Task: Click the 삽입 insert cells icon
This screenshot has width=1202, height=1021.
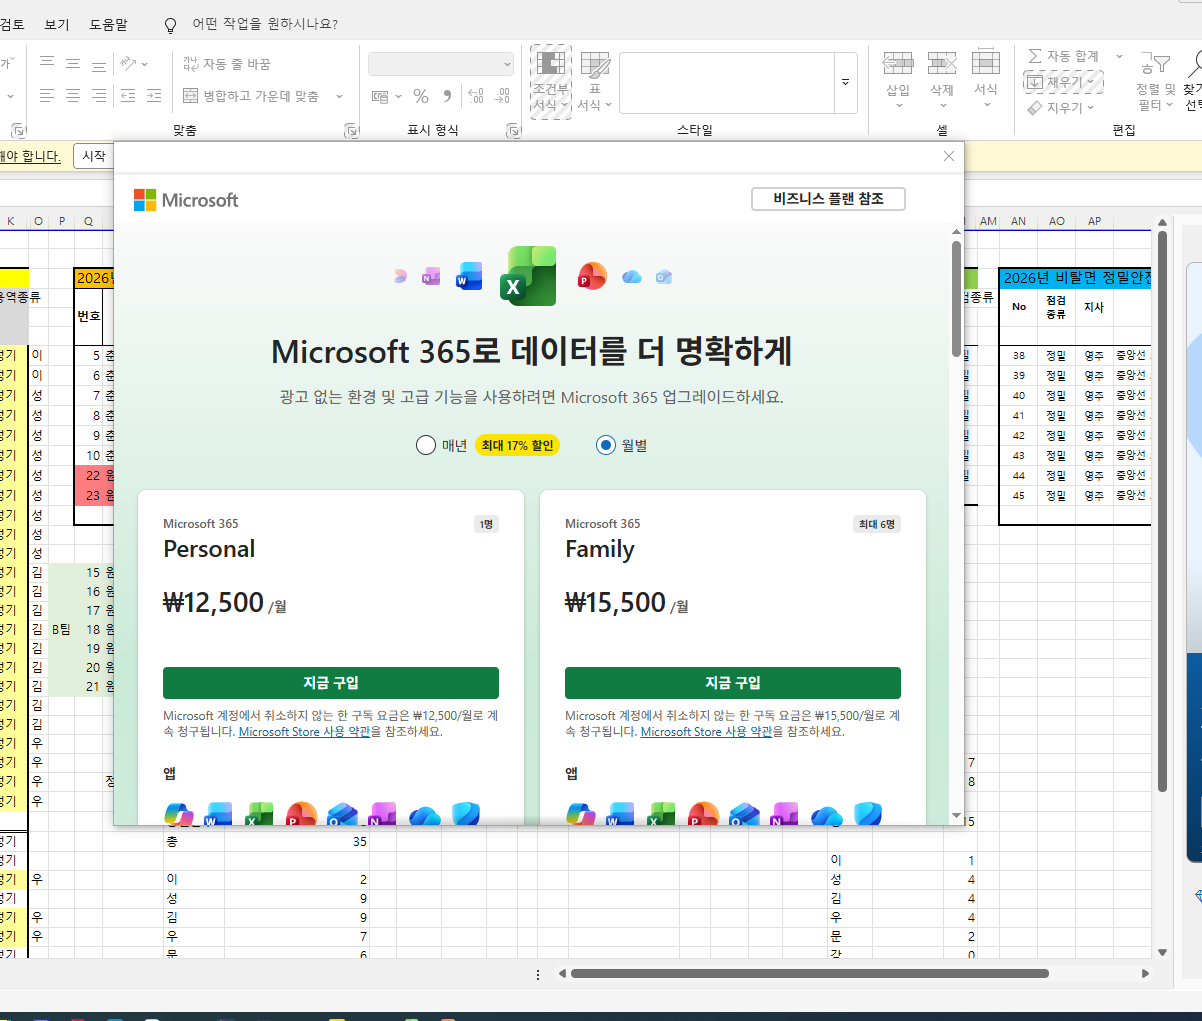Action: click(x=898, y=63)
